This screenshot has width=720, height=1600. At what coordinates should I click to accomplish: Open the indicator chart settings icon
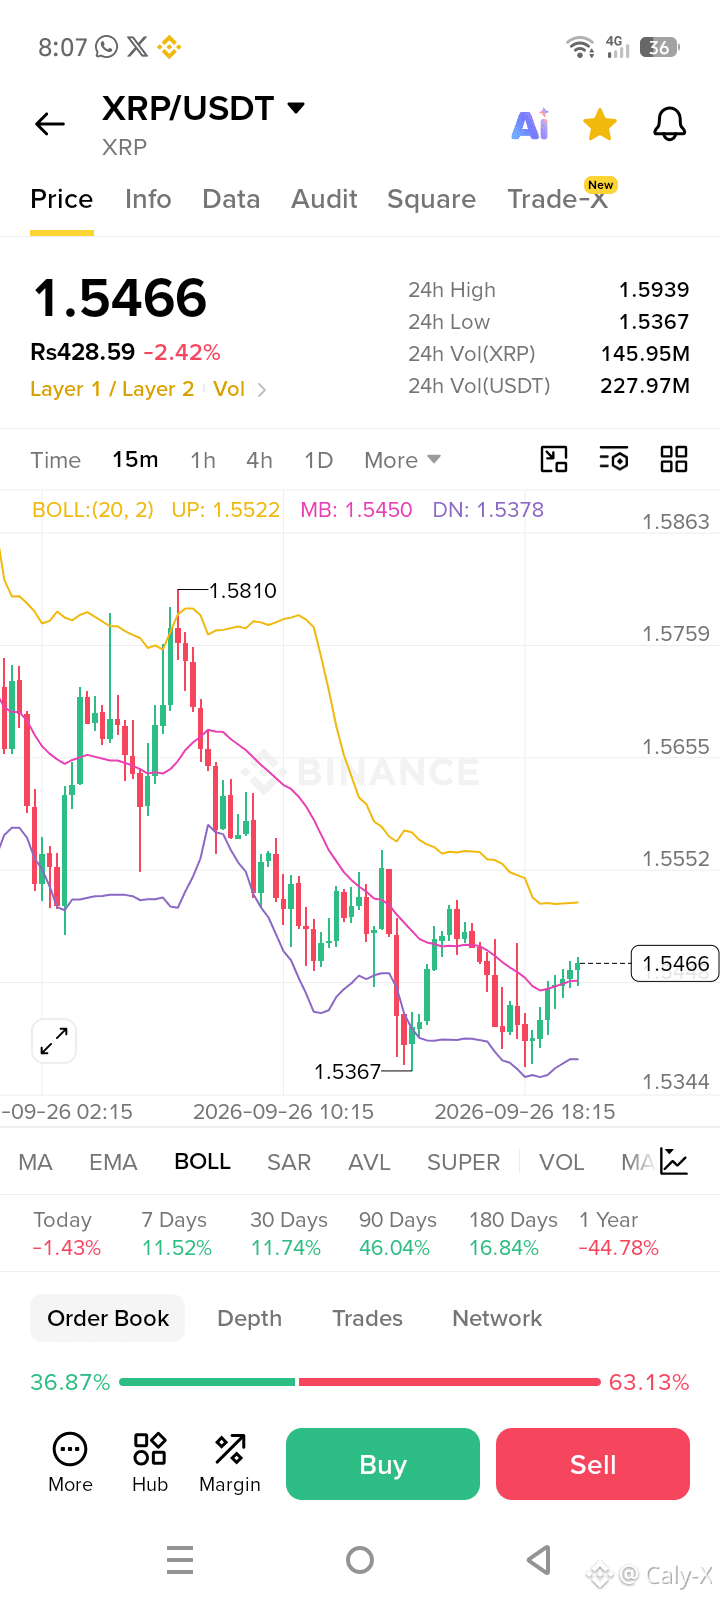[674, 1161]
